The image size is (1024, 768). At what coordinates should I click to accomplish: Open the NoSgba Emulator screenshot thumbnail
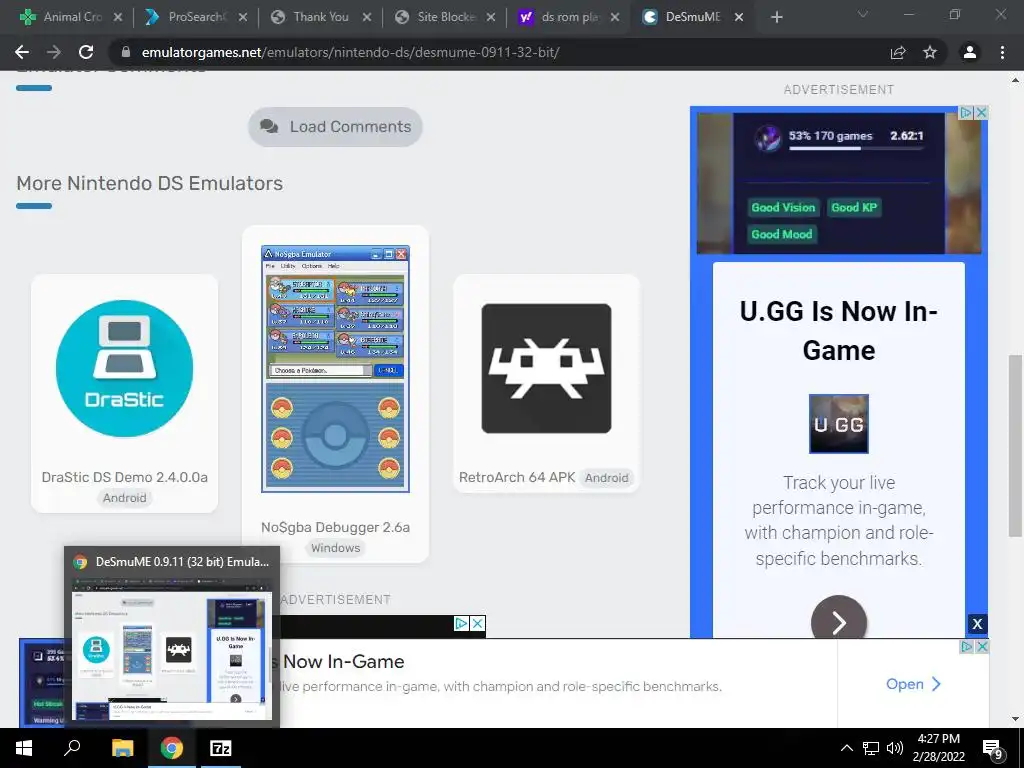(335, 368)
